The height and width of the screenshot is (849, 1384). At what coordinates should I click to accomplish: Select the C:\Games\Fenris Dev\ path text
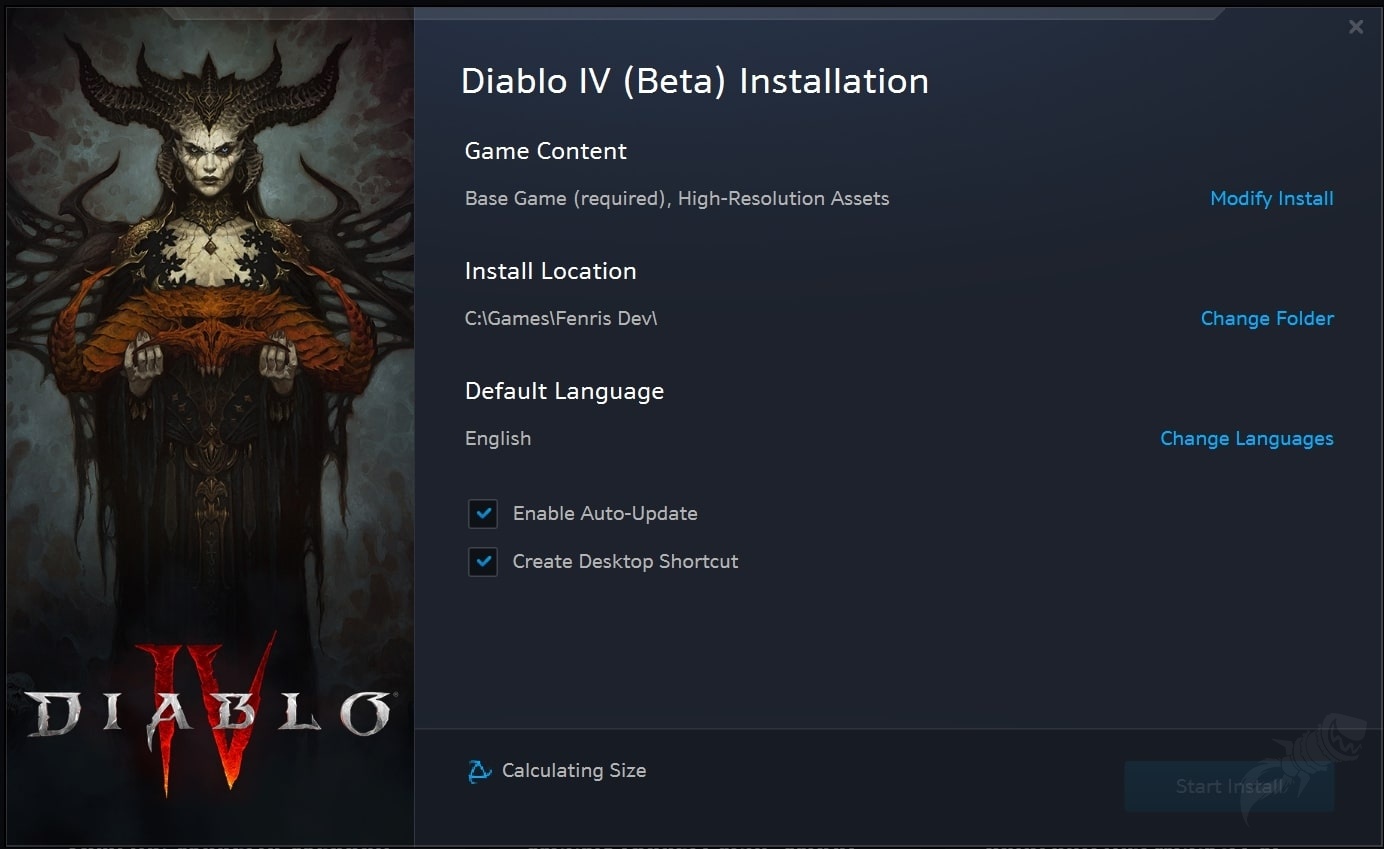560,318
